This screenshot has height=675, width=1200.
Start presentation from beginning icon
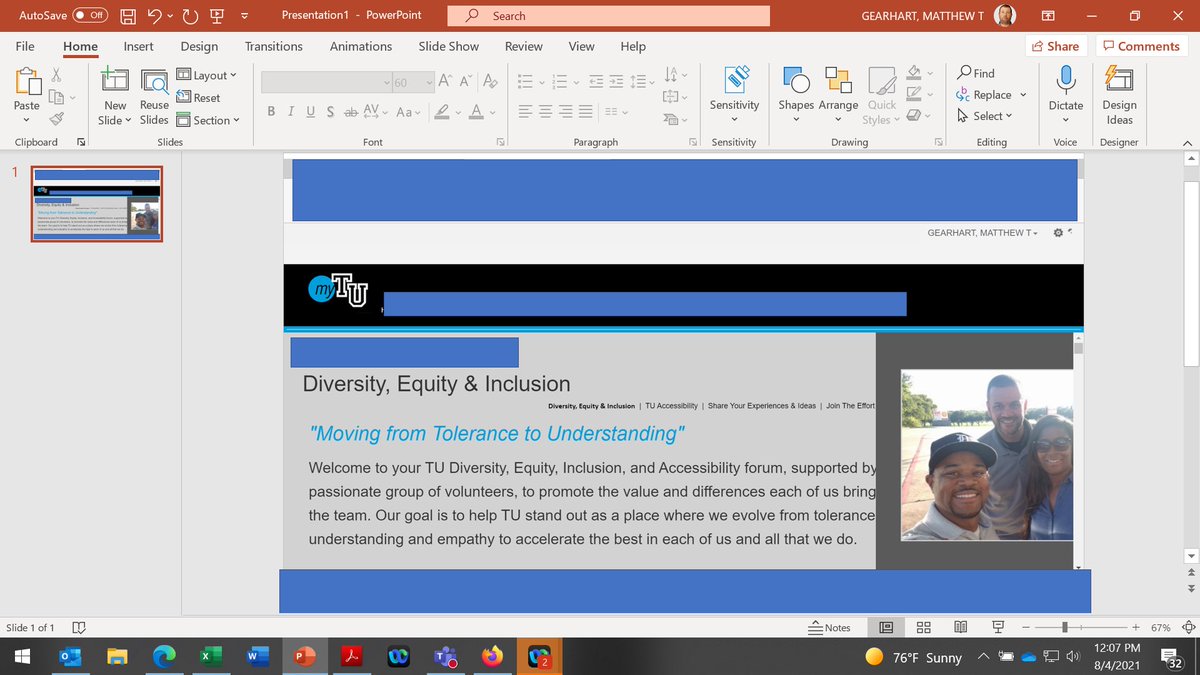[x=217, y=16]
